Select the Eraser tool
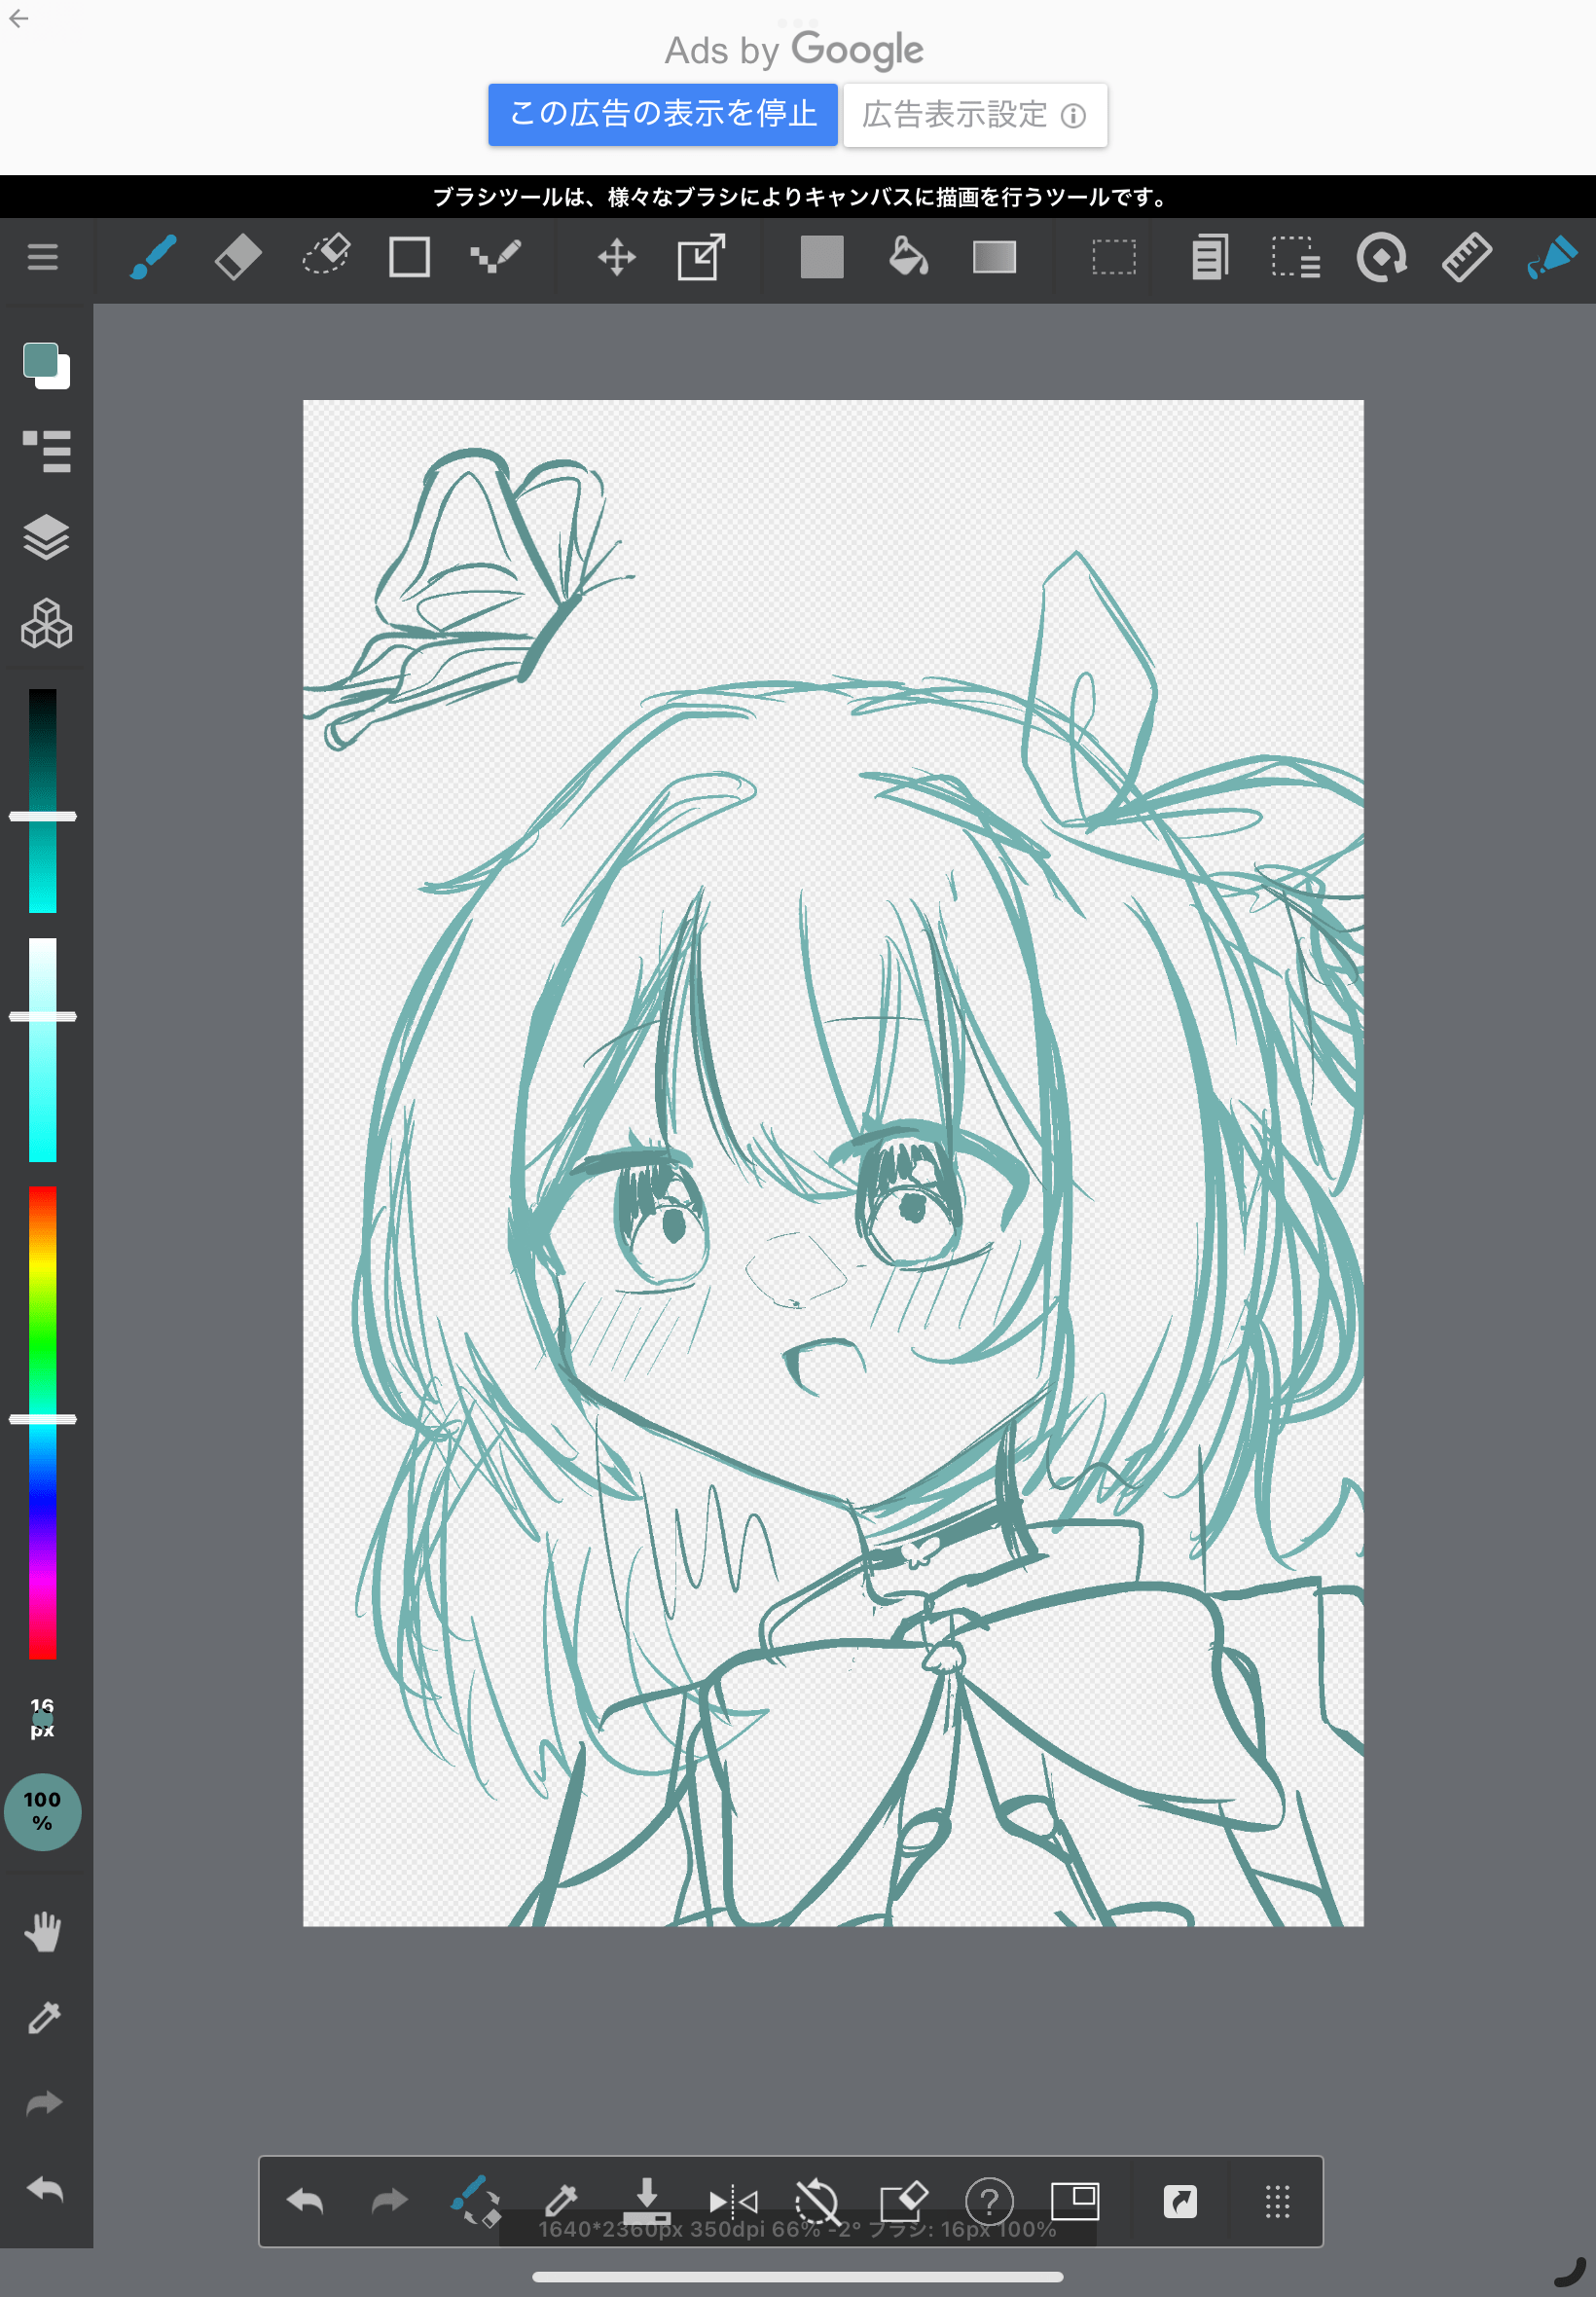Screen dimensions: 1596x2297 [238, 258]
